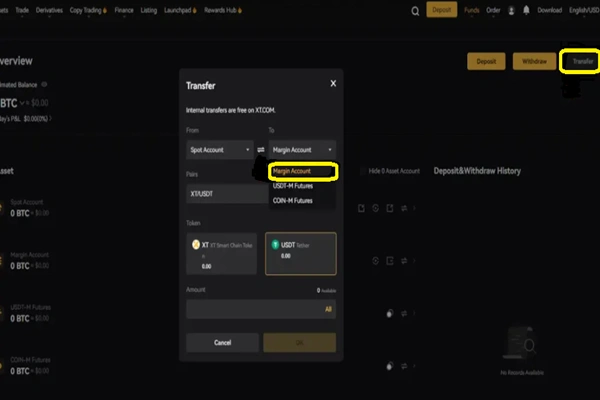Click the Spot Account row deposit icon
This screenshot has height=400, width=600.
(x=361, y=208)
